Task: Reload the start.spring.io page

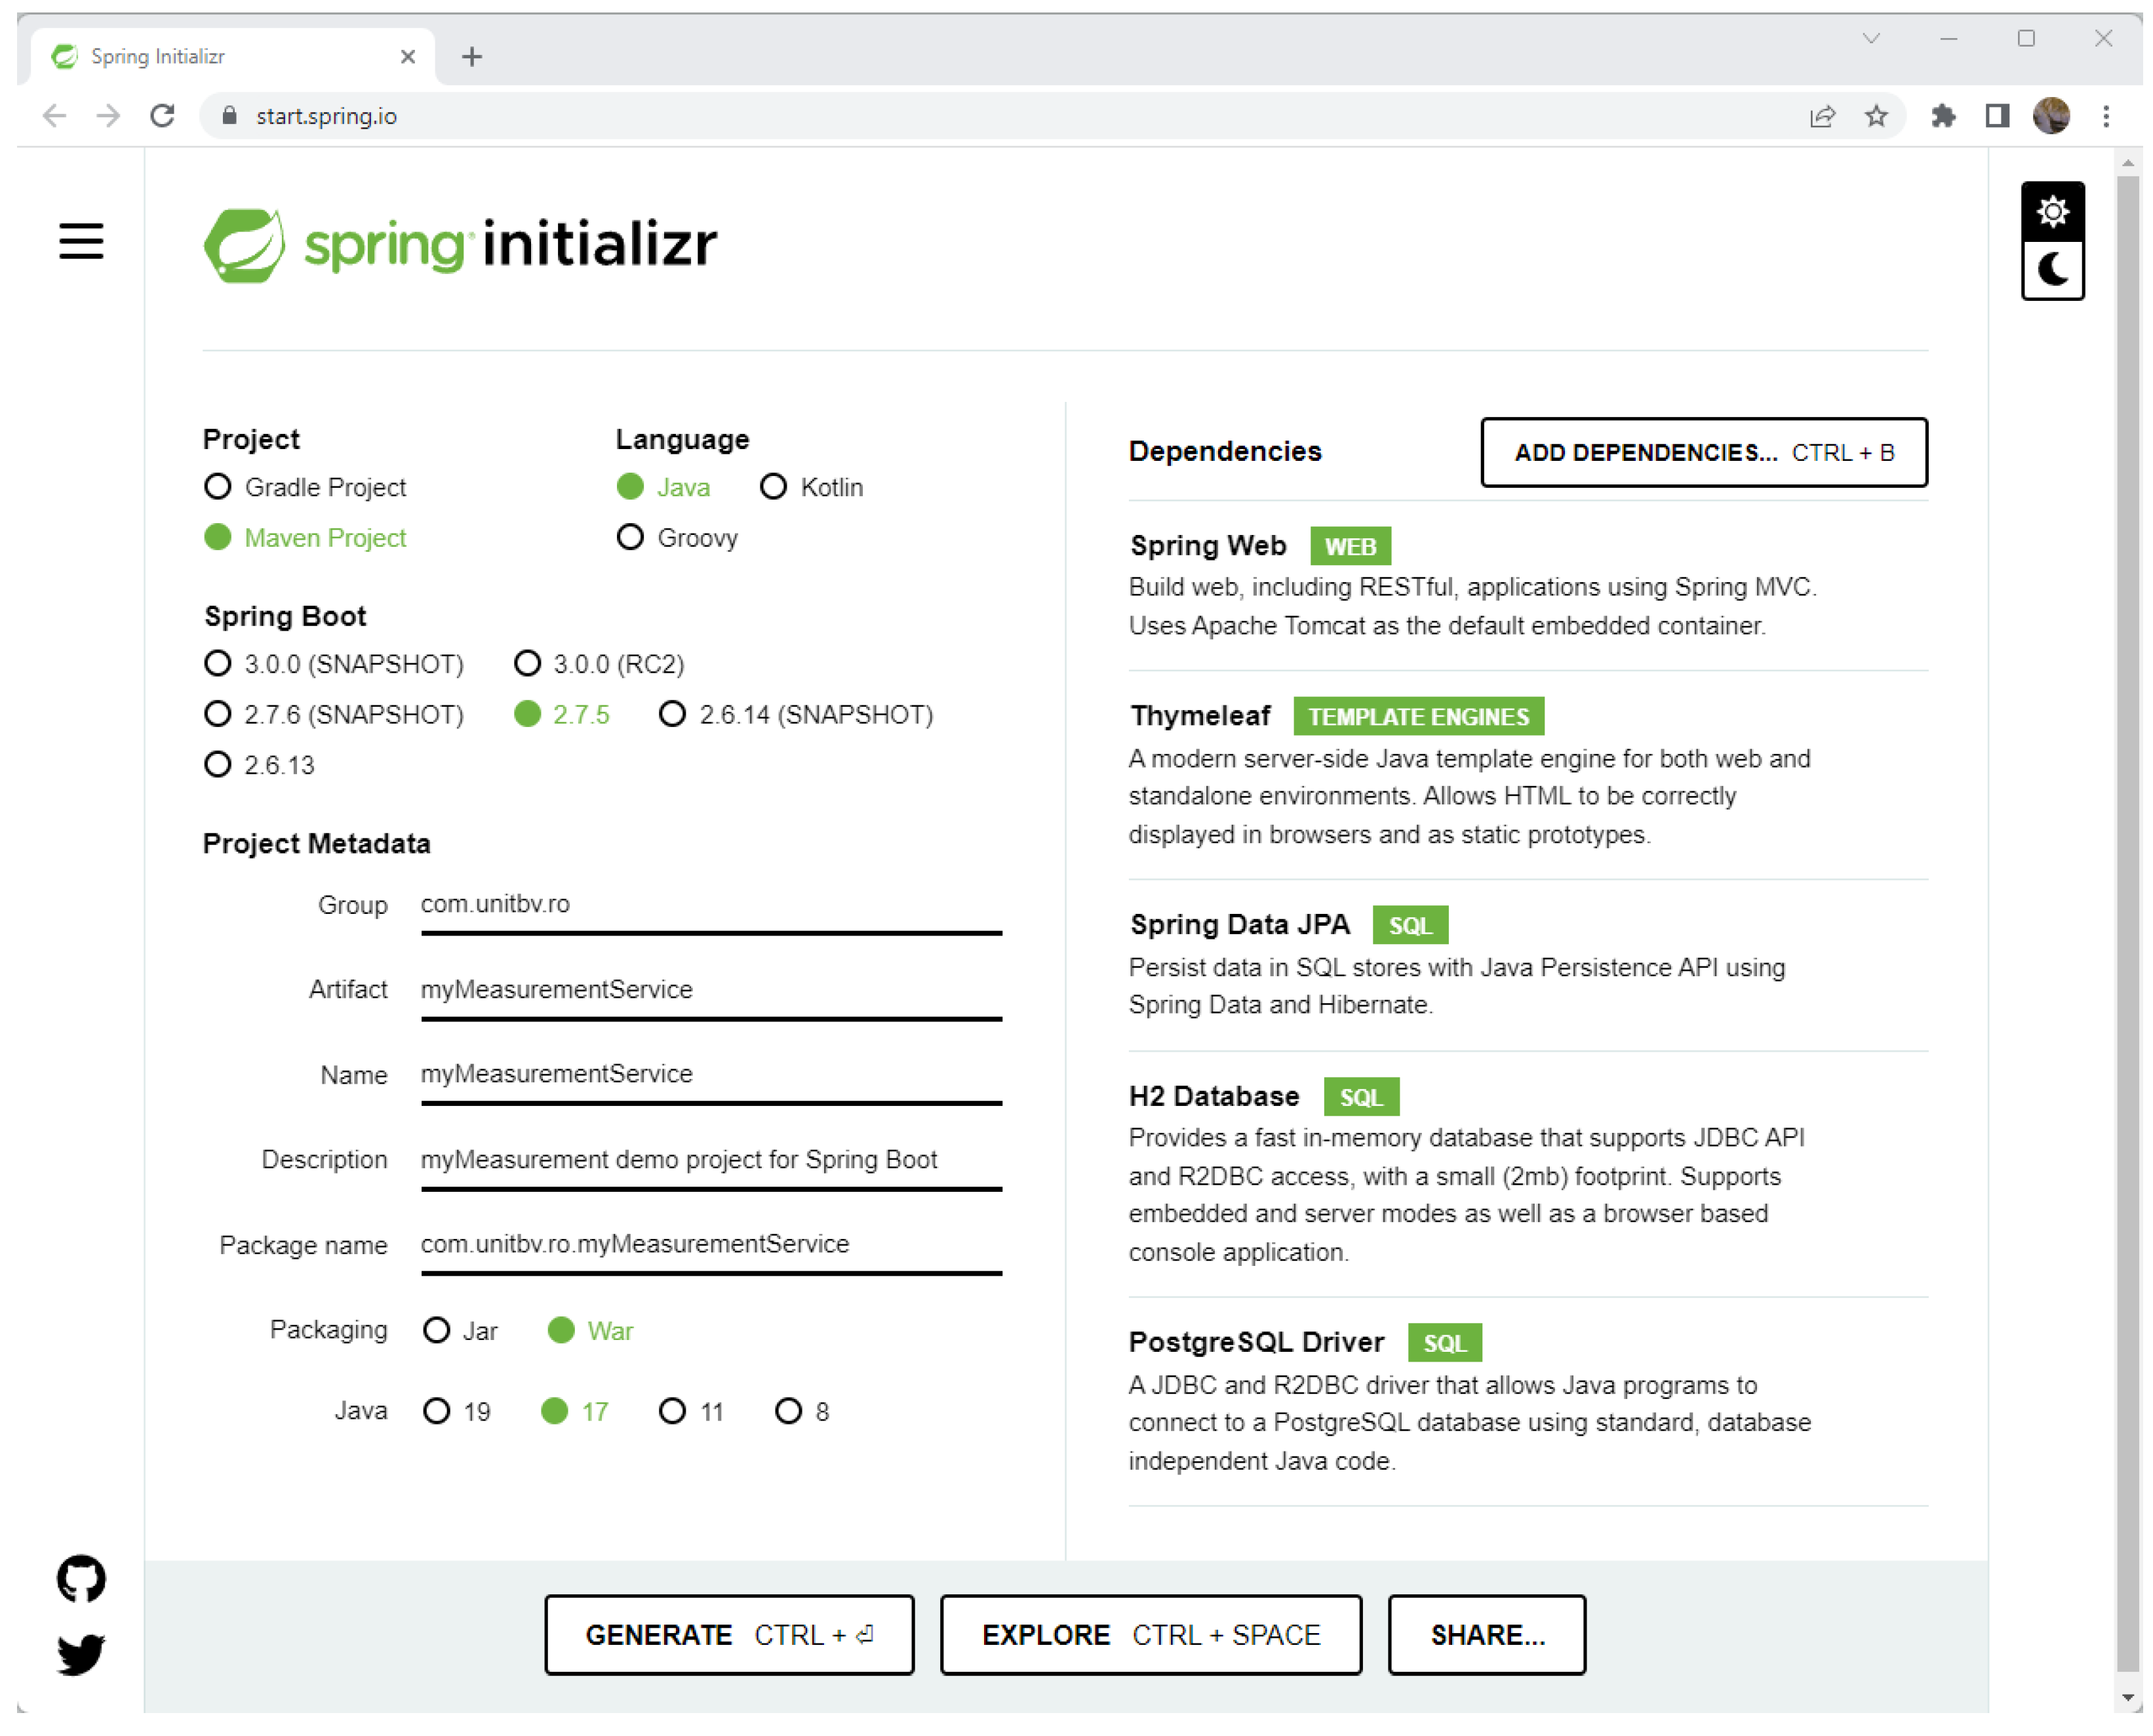Action: click(x=163, y=116)
